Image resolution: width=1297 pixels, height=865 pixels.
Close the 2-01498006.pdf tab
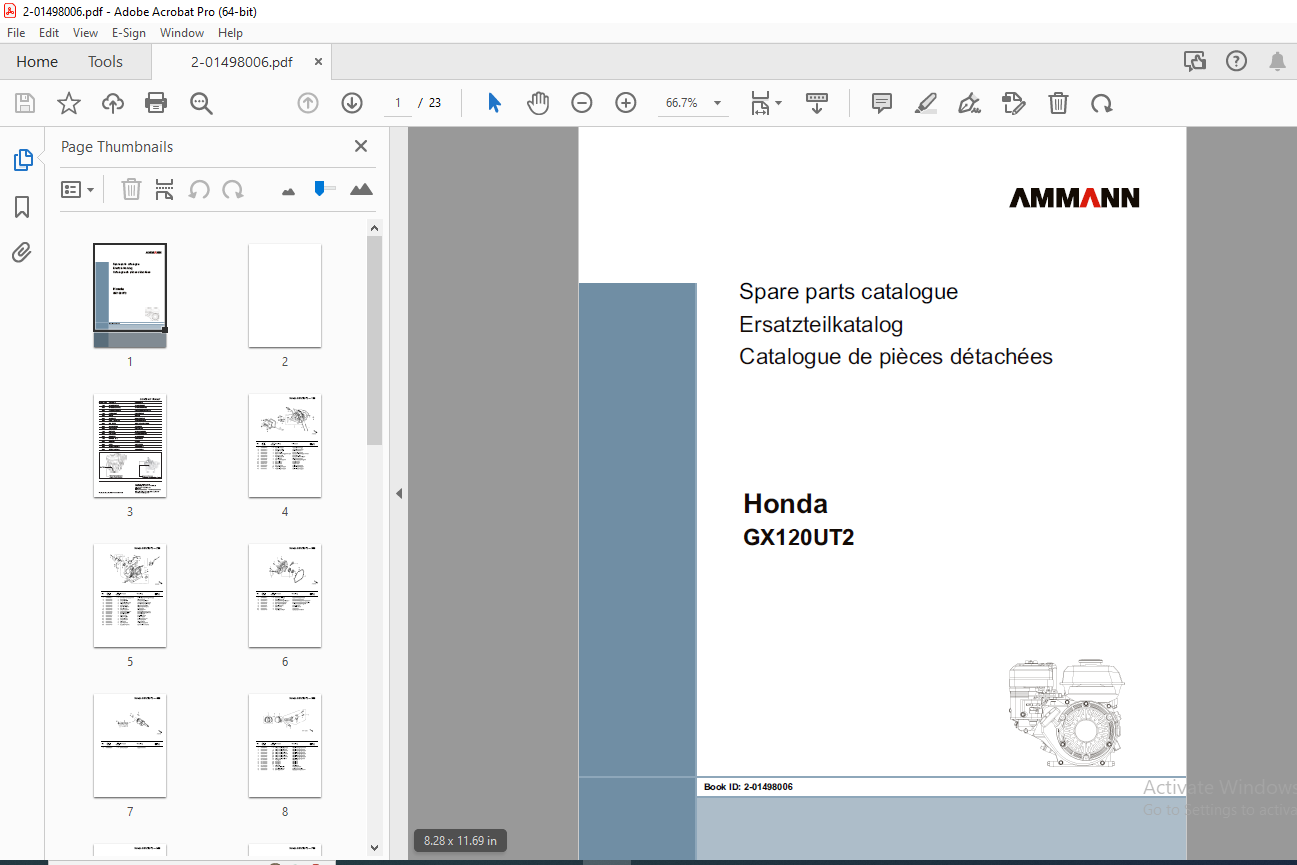click(x=318, y=62)
